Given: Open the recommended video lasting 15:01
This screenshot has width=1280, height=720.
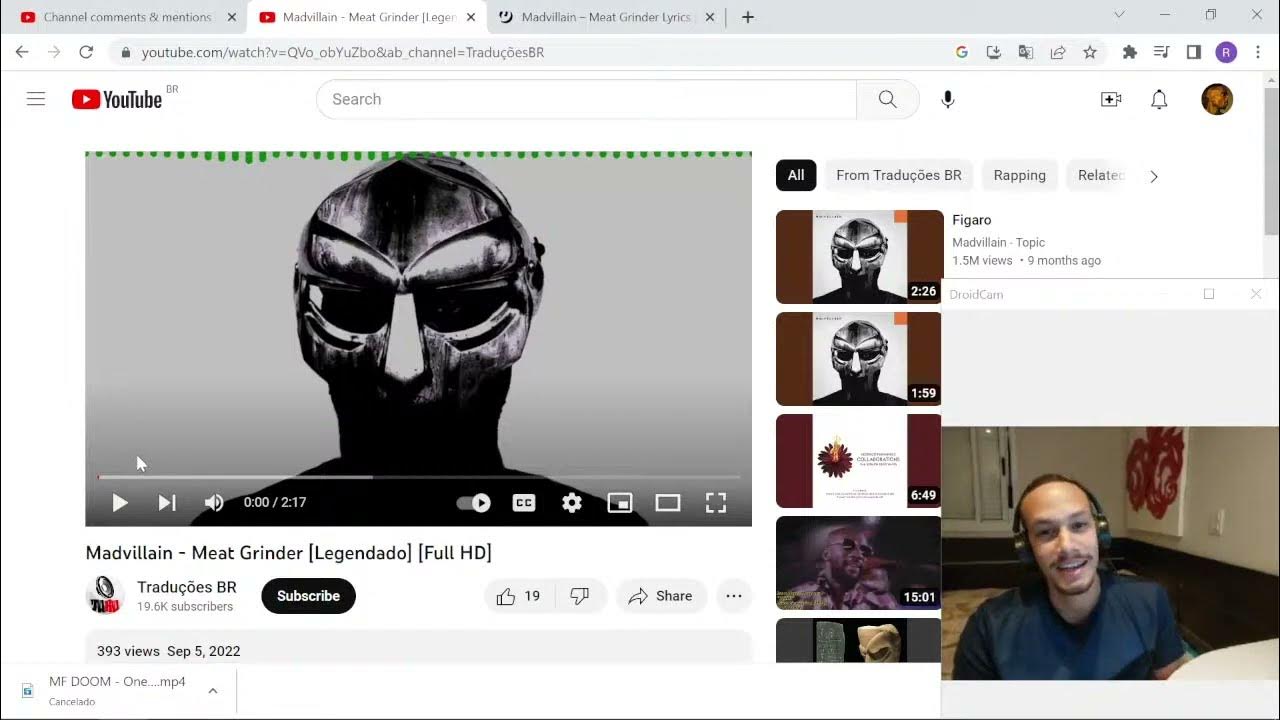Looking at the screenshot, I should click(x=858, y=563).
